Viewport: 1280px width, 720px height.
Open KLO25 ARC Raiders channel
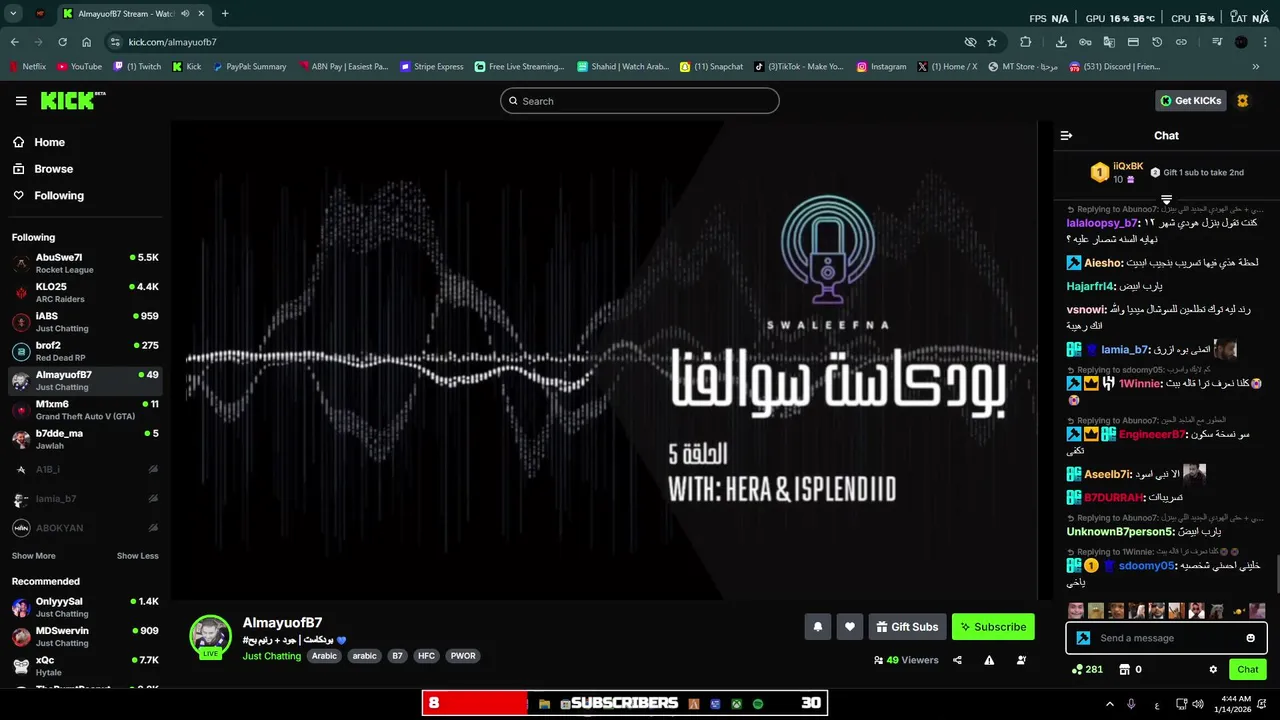click(85, 292)
